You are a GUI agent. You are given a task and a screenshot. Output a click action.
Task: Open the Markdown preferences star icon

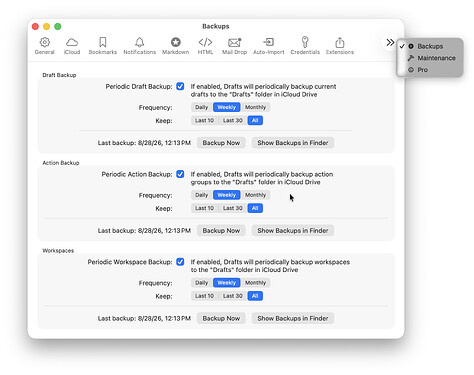point(176,42)
